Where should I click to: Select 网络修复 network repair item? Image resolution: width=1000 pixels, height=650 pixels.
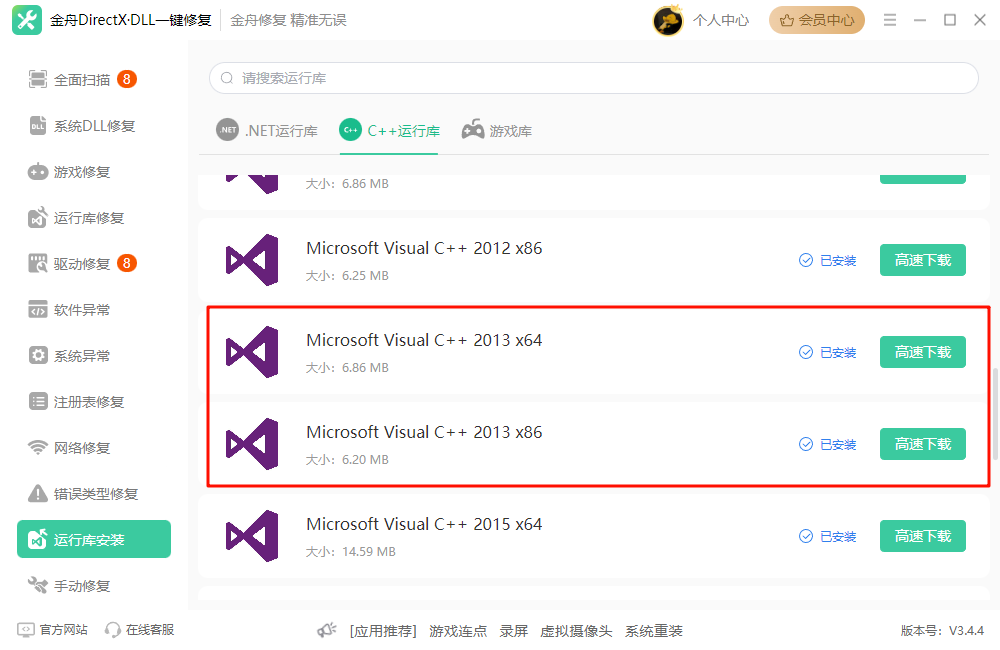[82, 448]
